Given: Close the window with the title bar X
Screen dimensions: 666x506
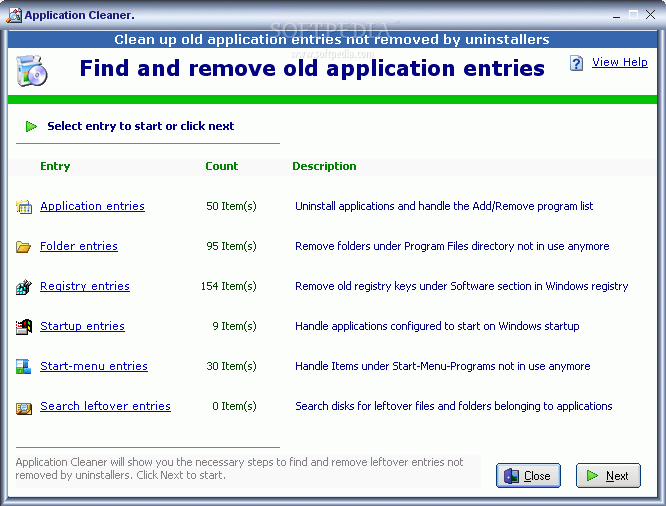Looking at the screenshot, I should point(650,15).
